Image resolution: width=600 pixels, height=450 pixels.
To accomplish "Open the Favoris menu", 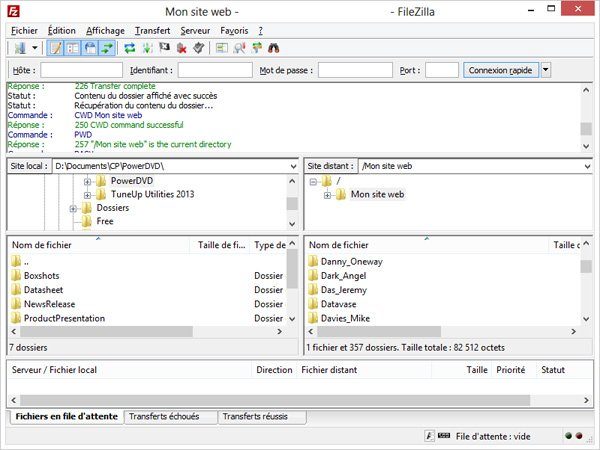I will (234, 31).
